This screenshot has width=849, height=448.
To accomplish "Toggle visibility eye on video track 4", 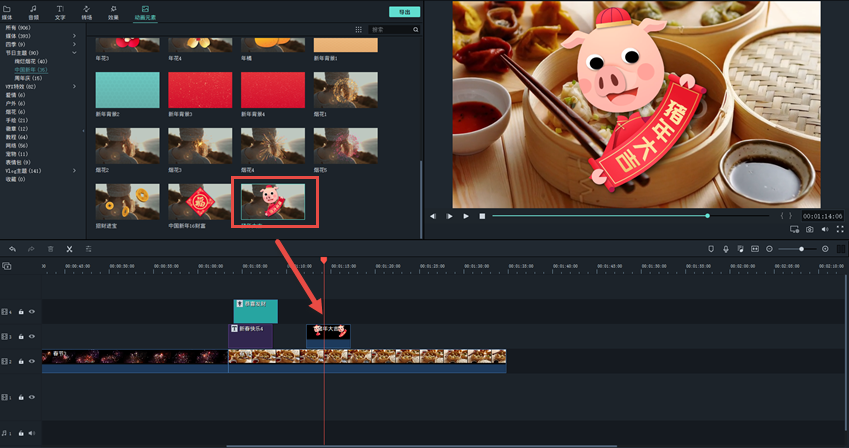I will click(32, 311).
